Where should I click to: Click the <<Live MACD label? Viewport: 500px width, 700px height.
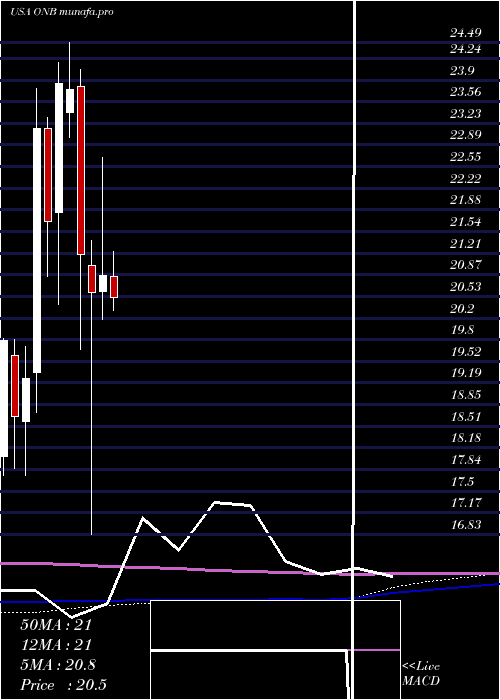[421, 673]
